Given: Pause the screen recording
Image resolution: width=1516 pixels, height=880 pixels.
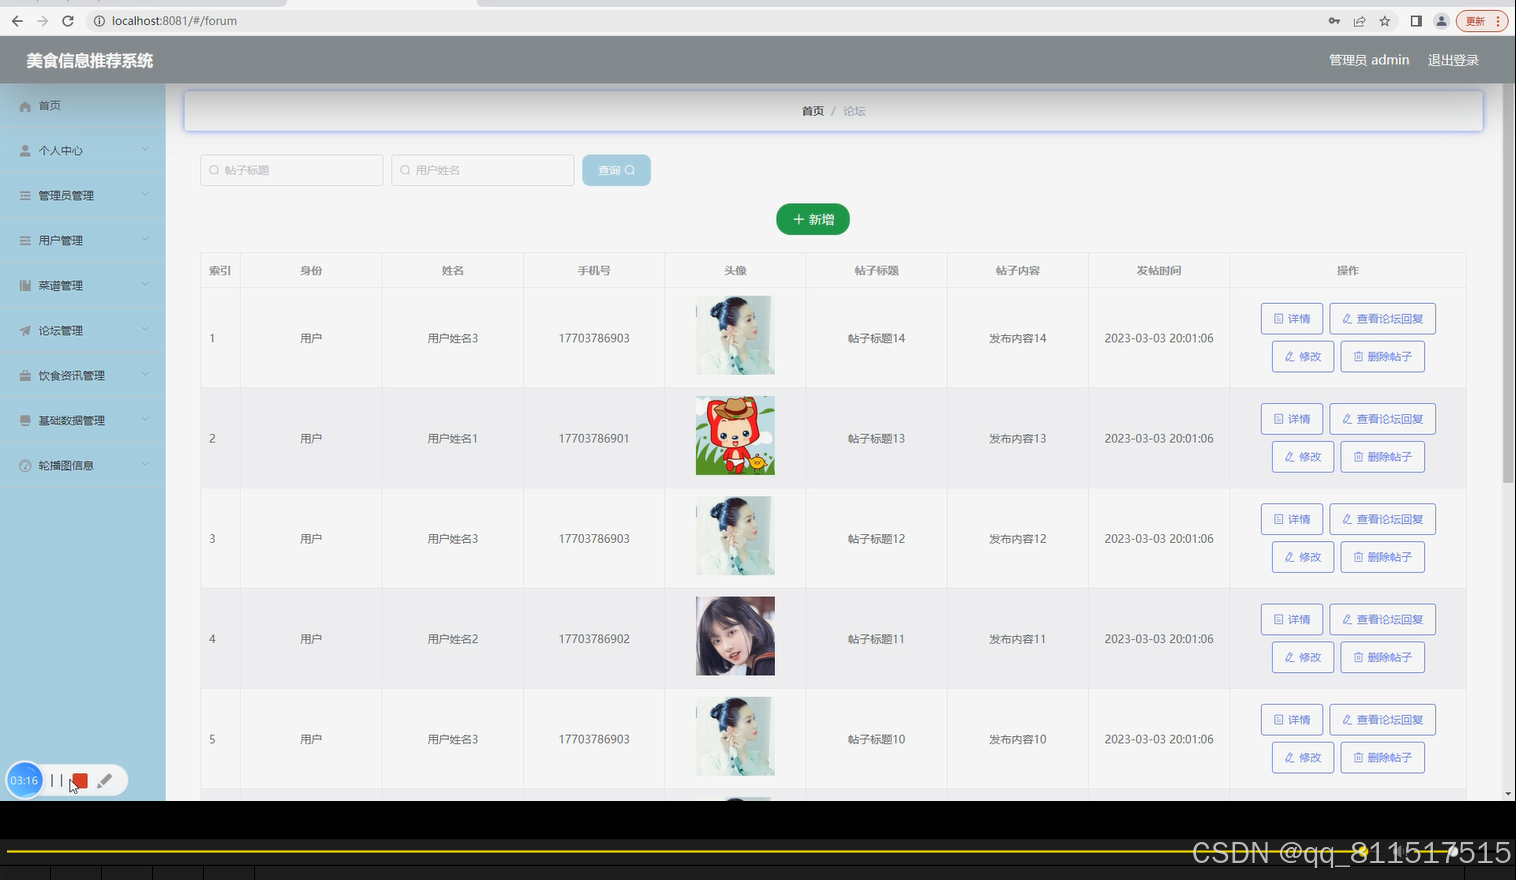Looking at the screenshot, I should pyautogui.click(x=56, y=781).
